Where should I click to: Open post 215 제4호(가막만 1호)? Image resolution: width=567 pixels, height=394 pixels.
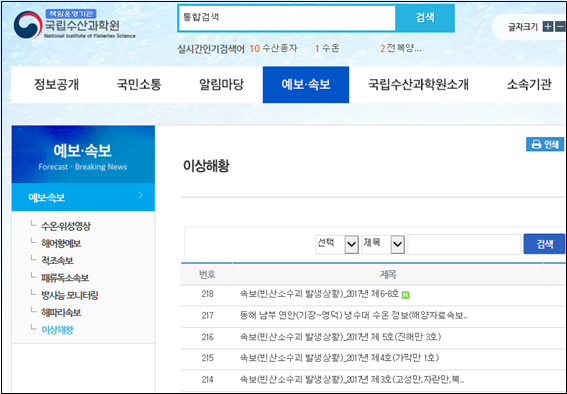pos(339,358)
